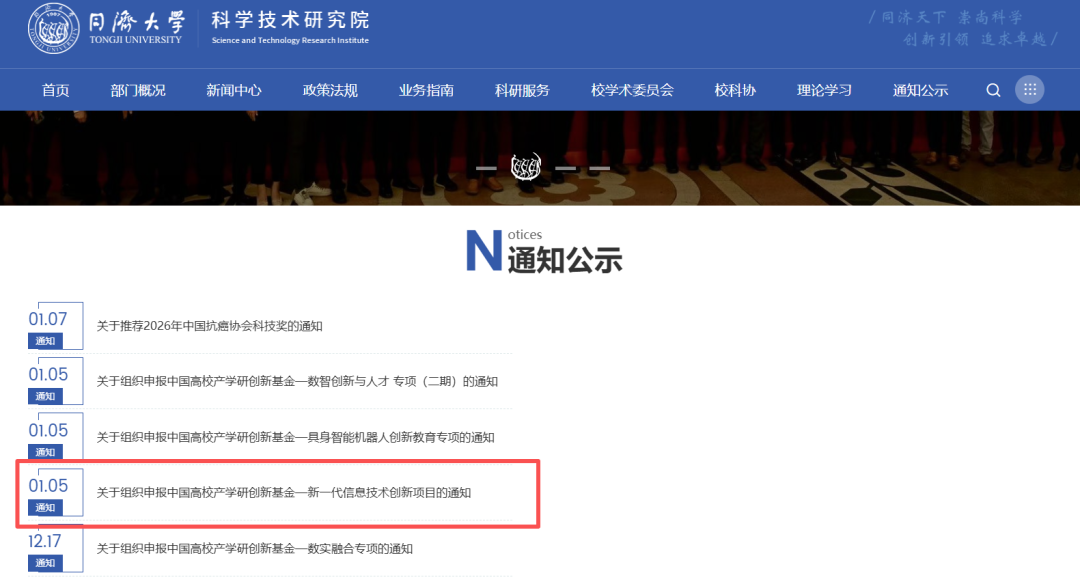Open the site search
This screenshot has width=1080, height=584.
[993, 89]
